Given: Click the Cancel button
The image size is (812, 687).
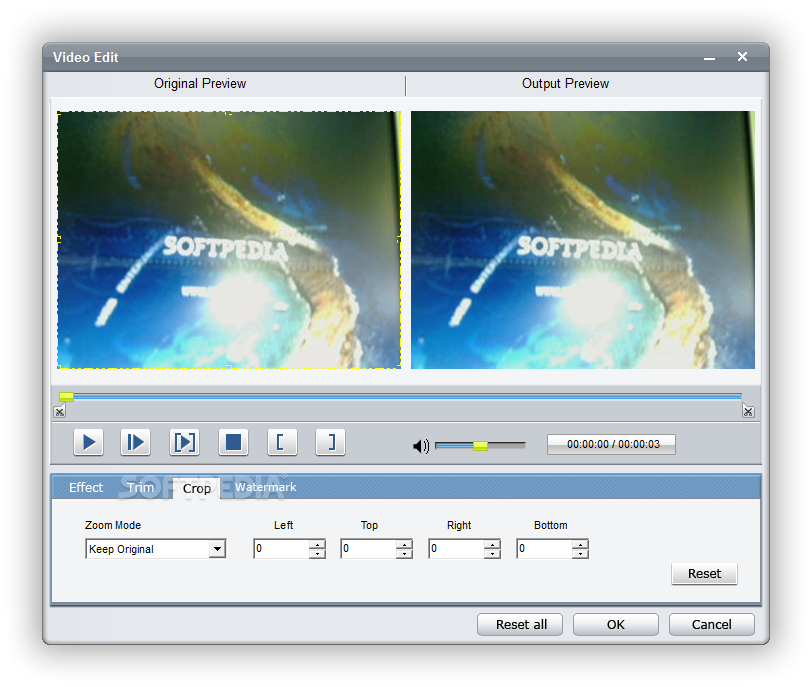Looking at the screenshot, I should click(712, 624).
